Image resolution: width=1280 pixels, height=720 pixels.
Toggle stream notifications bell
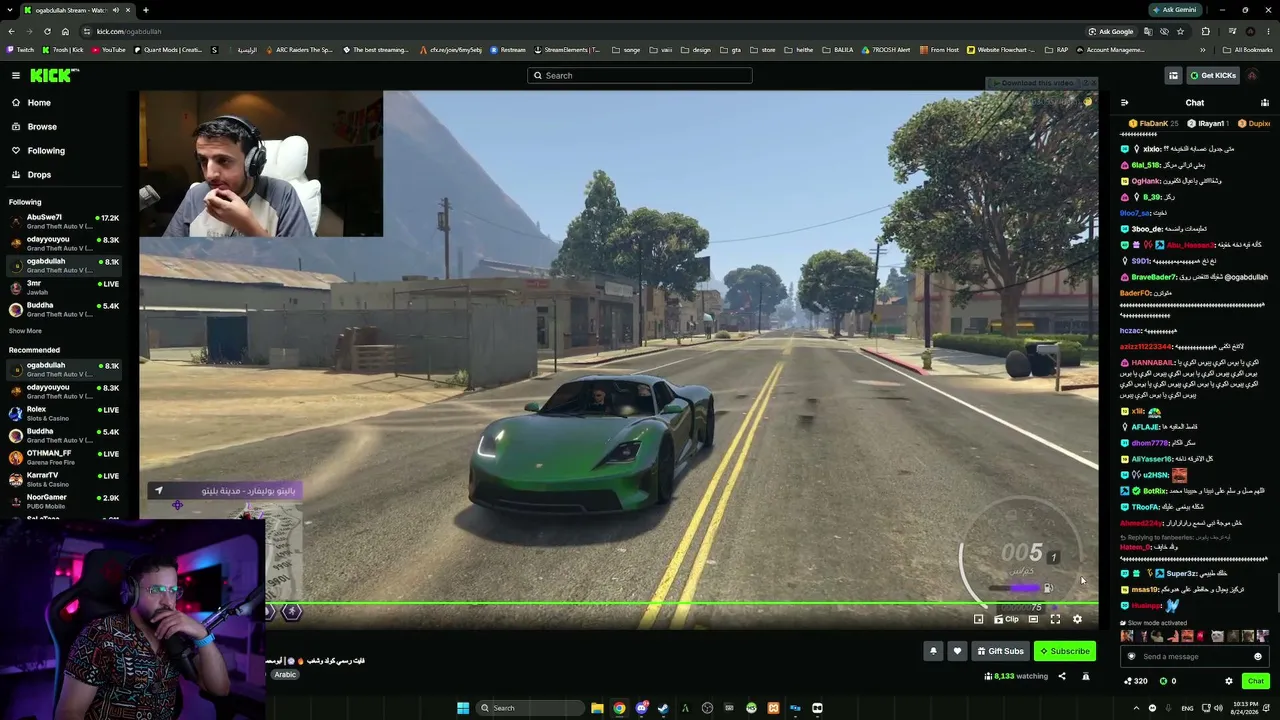click(933, 651)
